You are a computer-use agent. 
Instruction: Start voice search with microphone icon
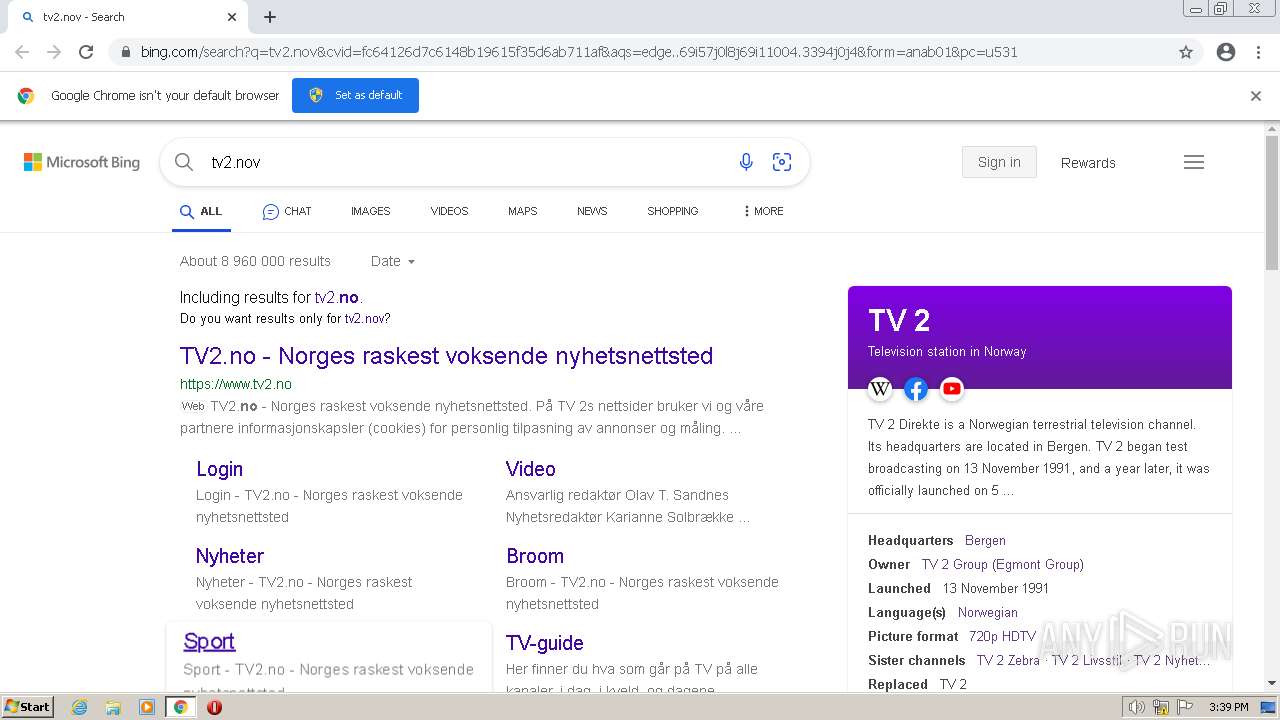coord(746,162)
